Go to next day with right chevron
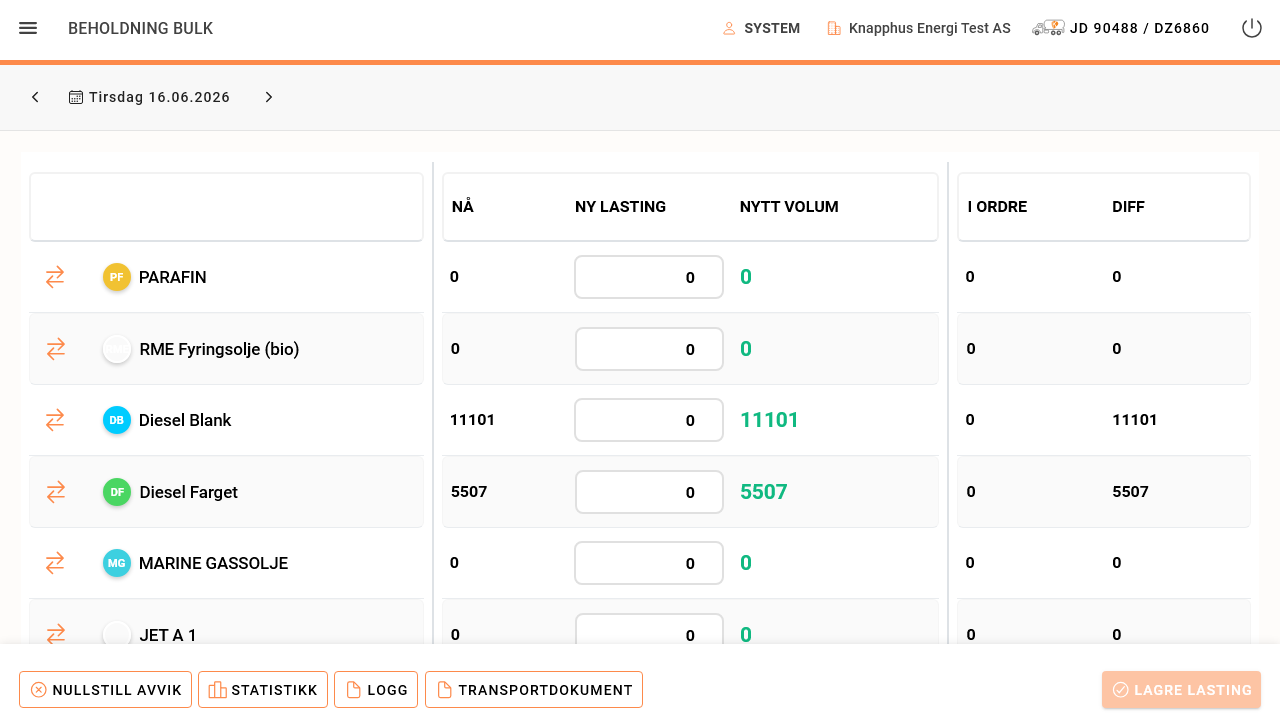 coord(269,97)
